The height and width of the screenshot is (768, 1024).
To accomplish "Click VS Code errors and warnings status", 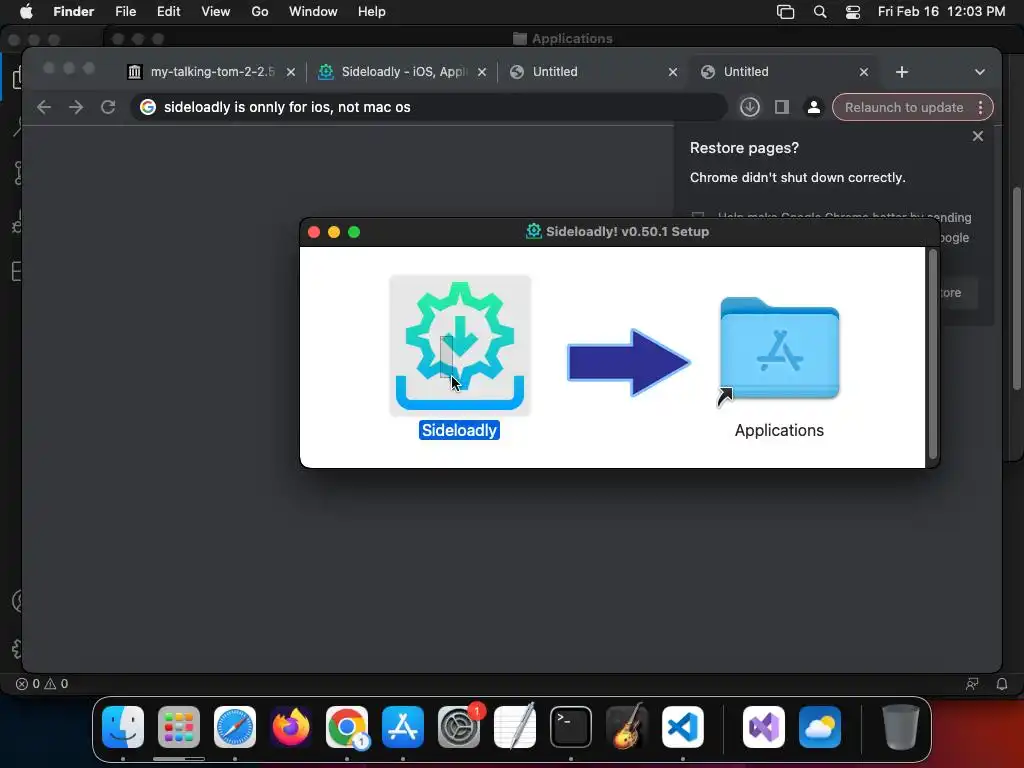I will click(42, 684).
